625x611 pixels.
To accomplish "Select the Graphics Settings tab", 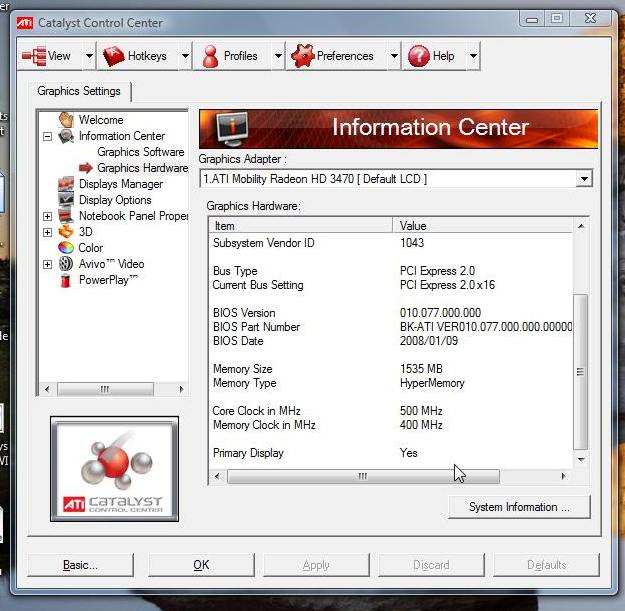I will pyautogui.click(x=79, y=91).
